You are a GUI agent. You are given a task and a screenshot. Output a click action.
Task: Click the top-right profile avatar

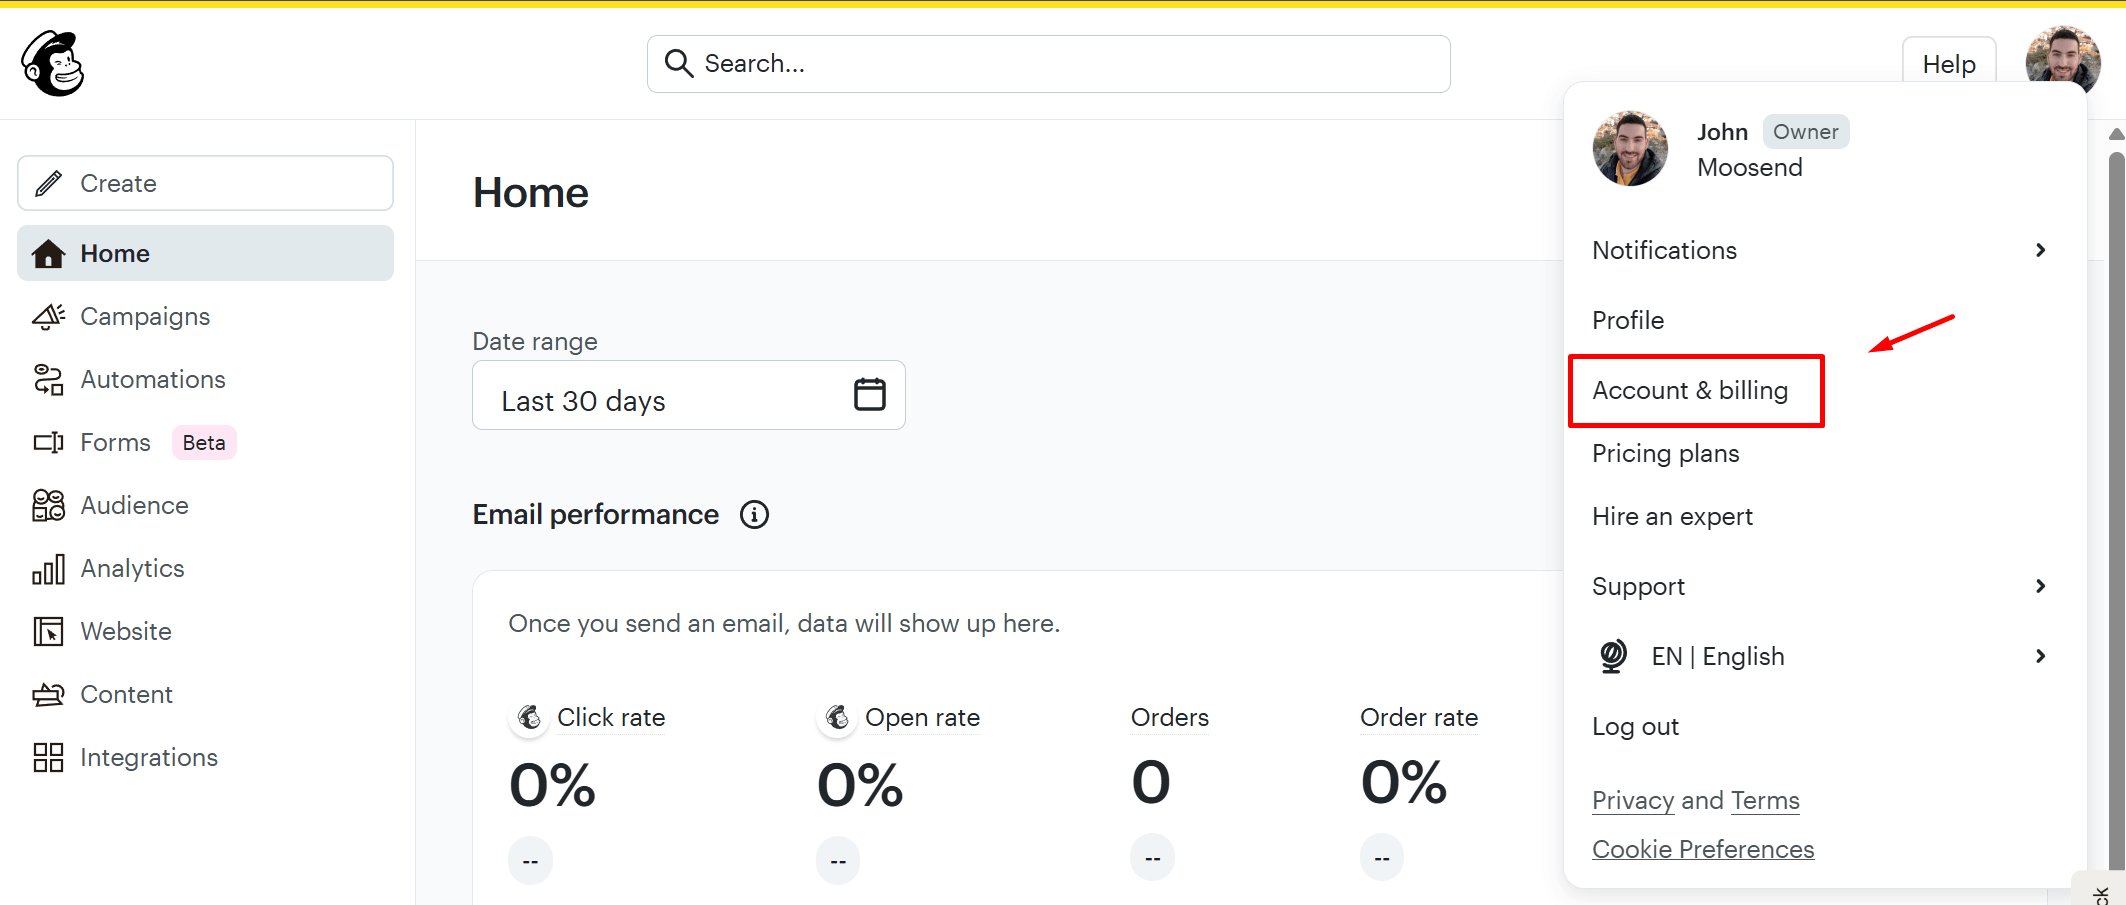click(x=2062, y=58)
